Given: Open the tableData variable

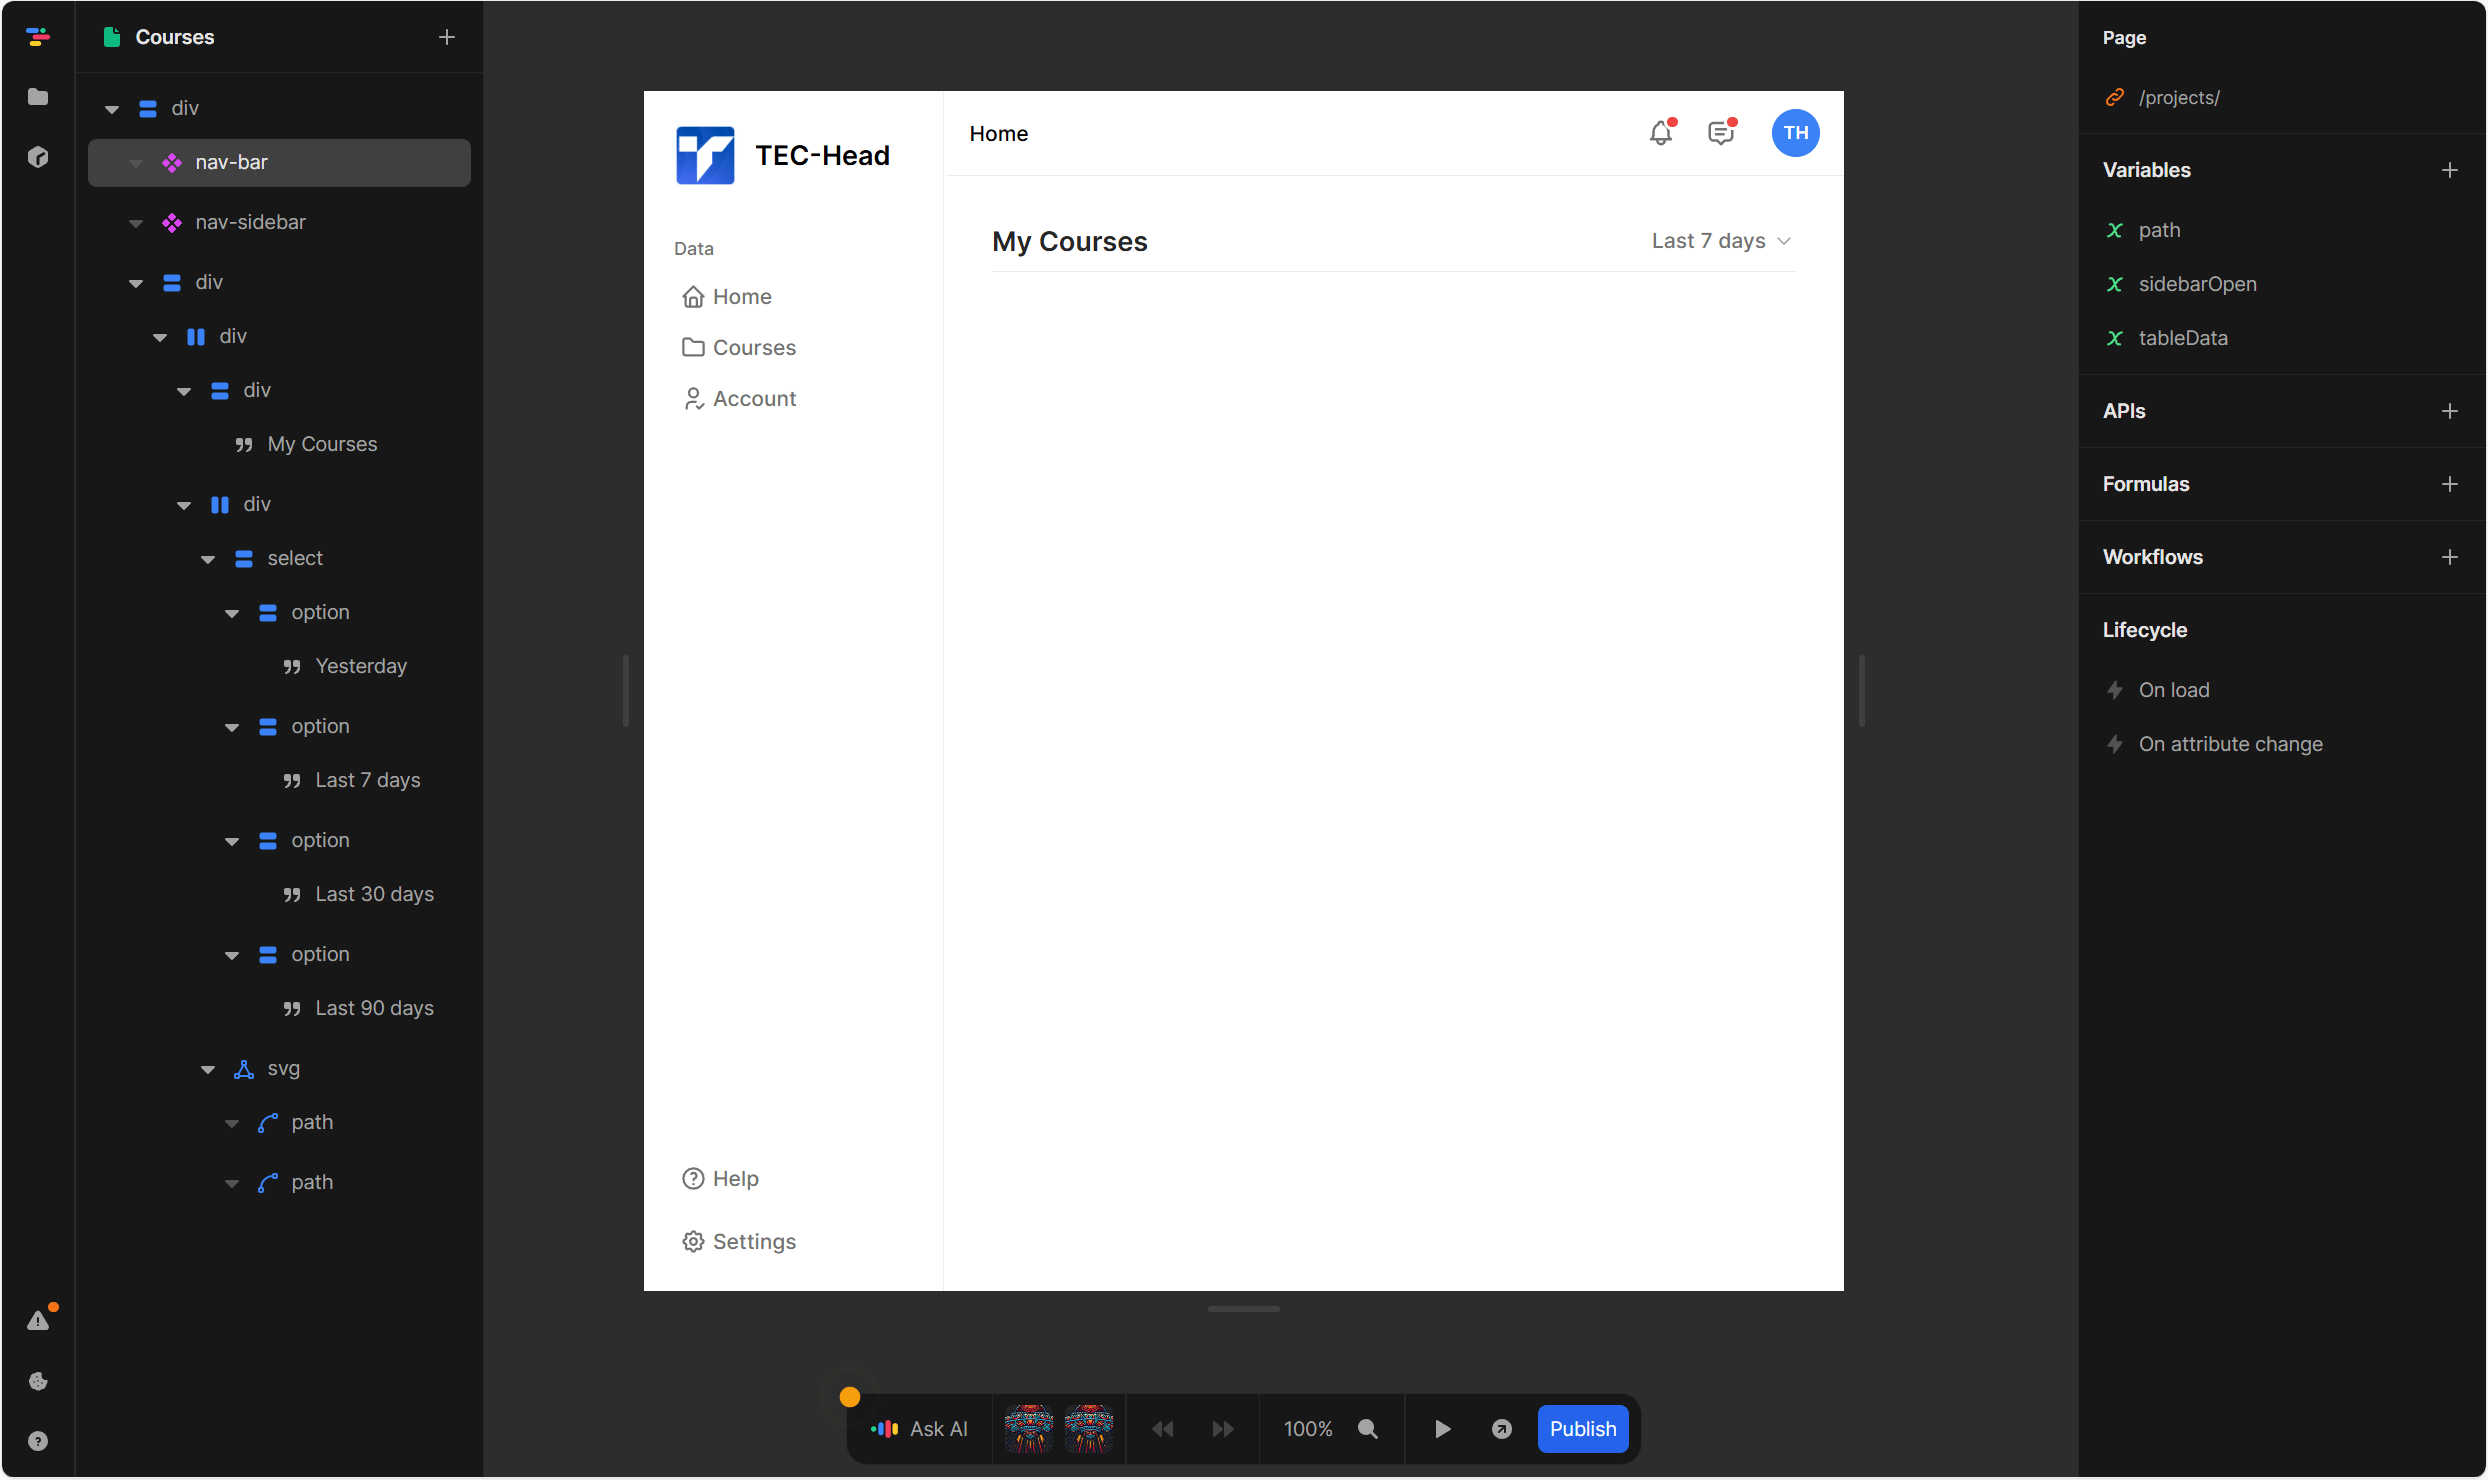Looking at the screenshot, I should [2182, 338].
